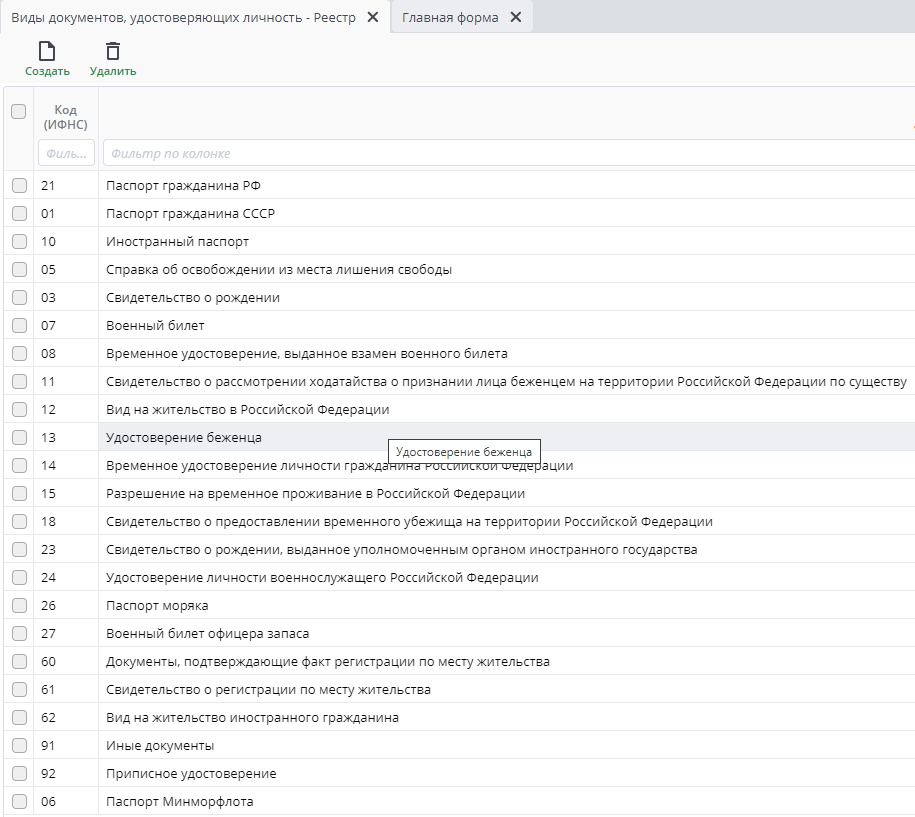Select the Приписное удостоверение entry
This screenshot has width=915, height=817.
click(x=191, y=774)
